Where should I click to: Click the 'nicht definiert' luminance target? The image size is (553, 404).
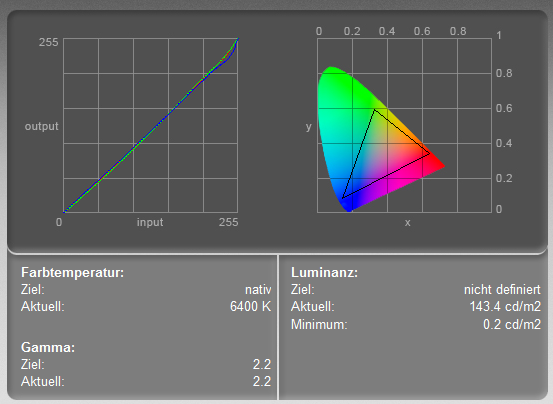[502, 289]
